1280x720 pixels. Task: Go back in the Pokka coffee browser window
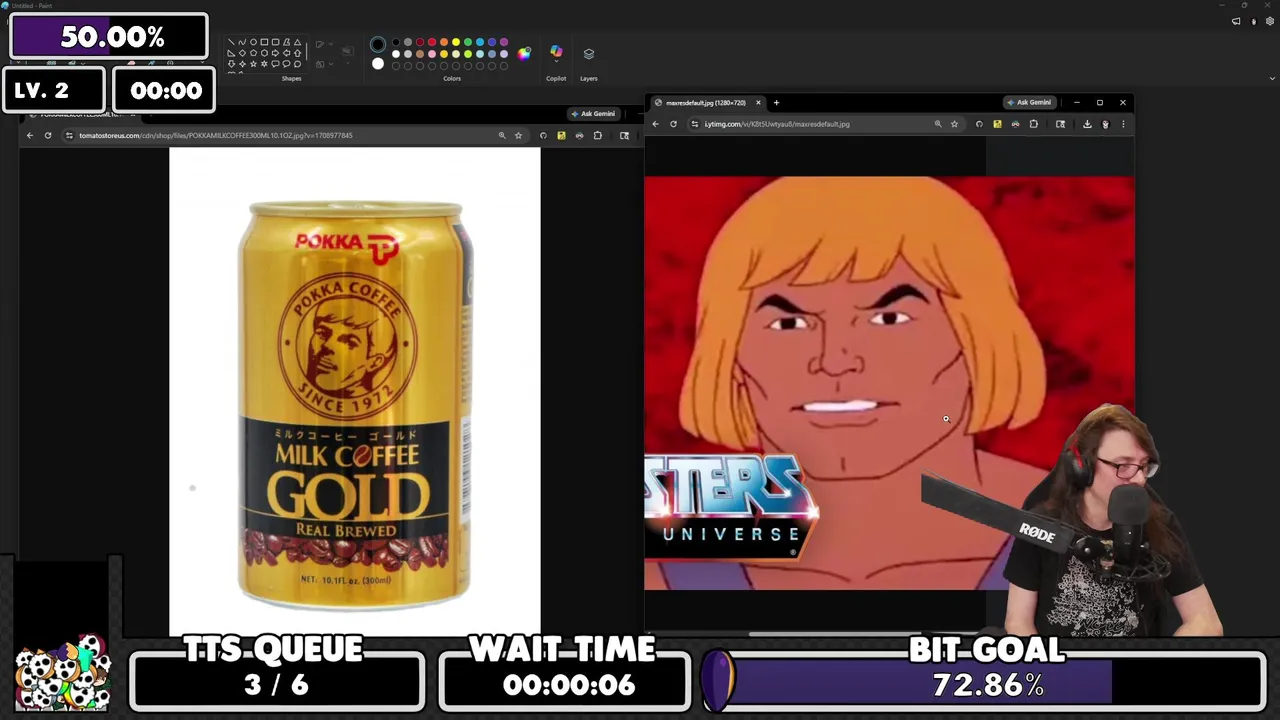point(30,135)
